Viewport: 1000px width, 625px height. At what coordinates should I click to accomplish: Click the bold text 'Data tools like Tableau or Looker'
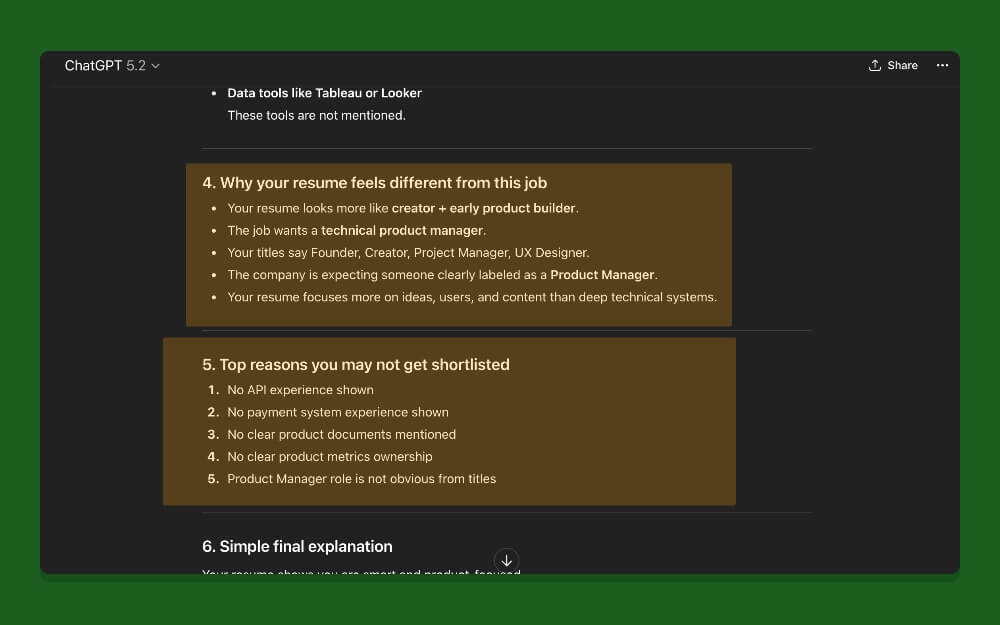pyautogui.click(x=324, y=93)
